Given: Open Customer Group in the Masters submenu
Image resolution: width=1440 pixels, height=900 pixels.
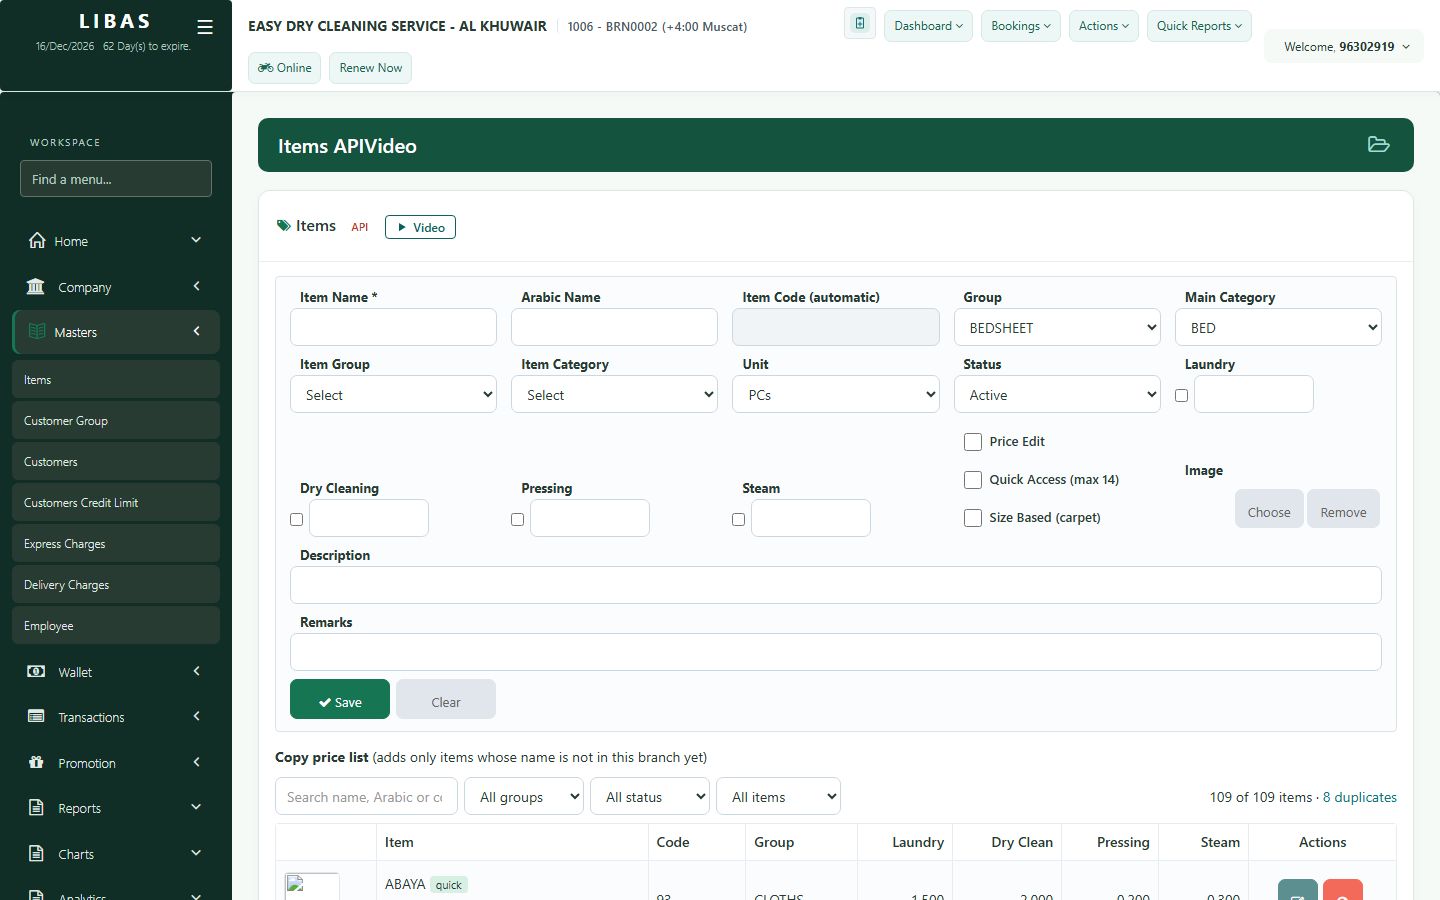Looking at the screenshot, I should tap(116, 420).
